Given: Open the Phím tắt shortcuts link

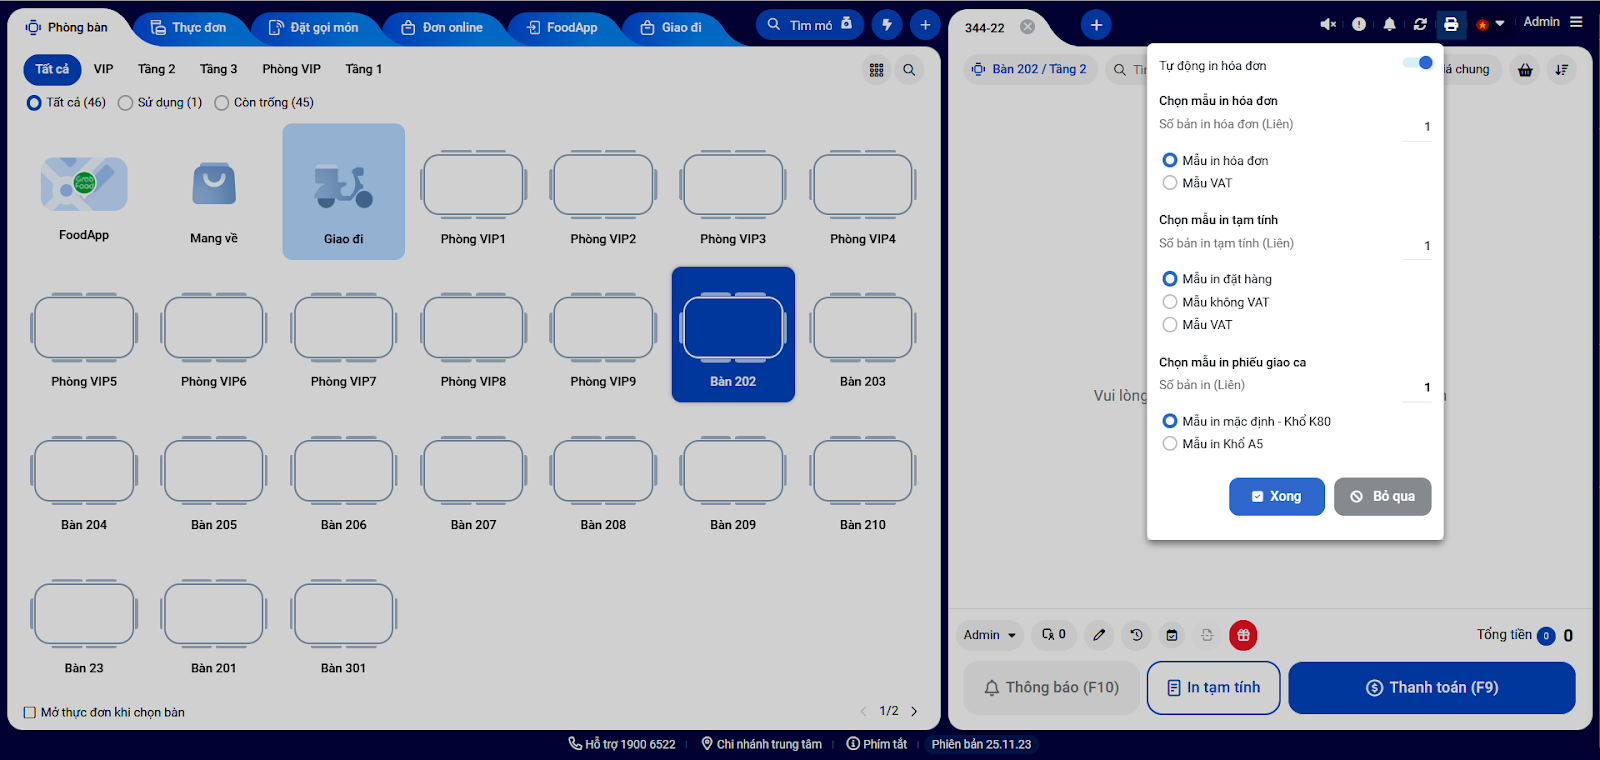Looking at the screenshot, I should point(877,744).
